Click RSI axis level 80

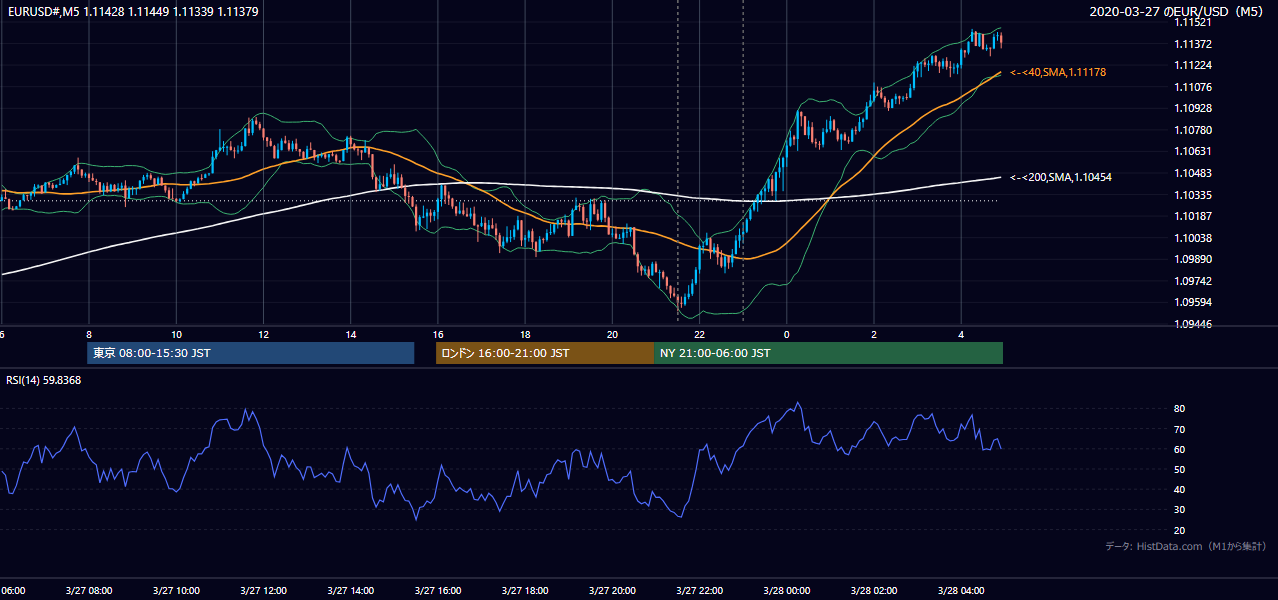click(1179, 409)
